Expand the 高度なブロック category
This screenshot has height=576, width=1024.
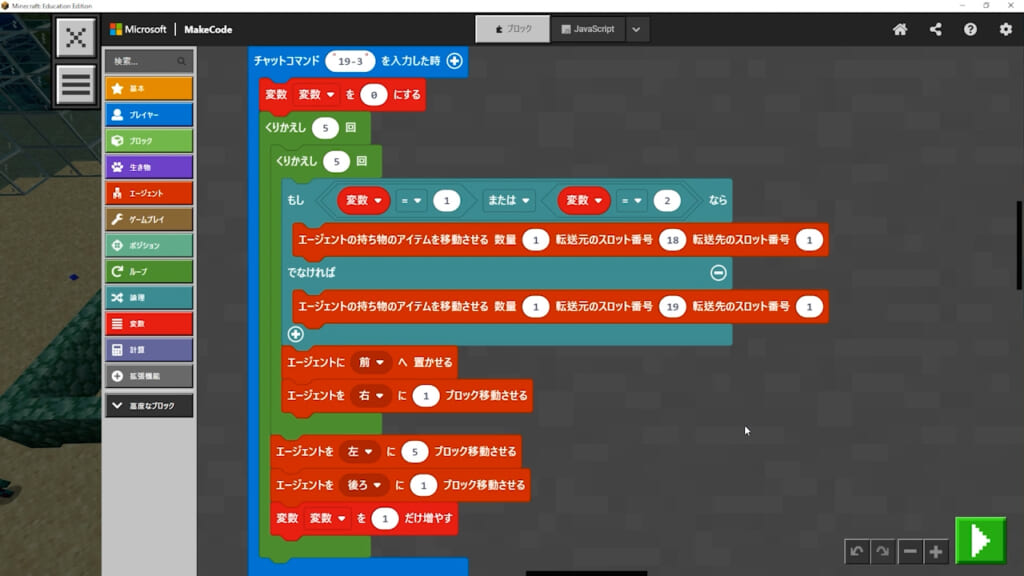pos(149,406)
